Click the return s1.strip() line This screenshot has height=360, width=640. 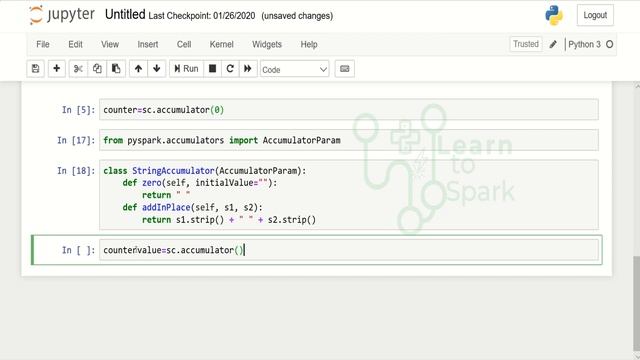[x=229, y=220]
